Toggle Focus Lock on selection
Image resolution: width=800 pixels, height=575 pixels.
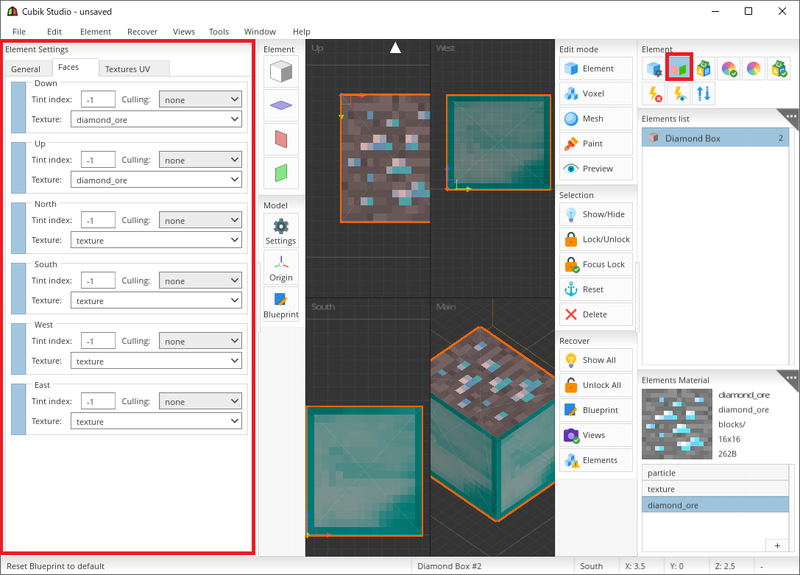596,264
